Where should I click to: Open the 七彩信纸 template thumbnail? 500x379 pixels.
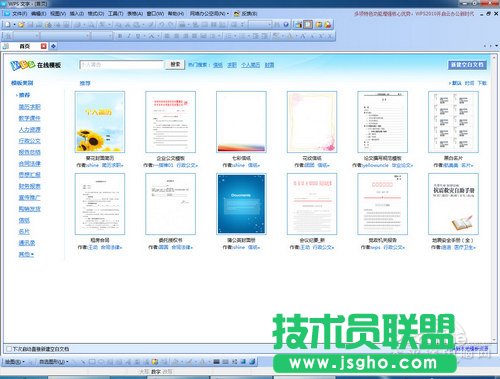241,122
